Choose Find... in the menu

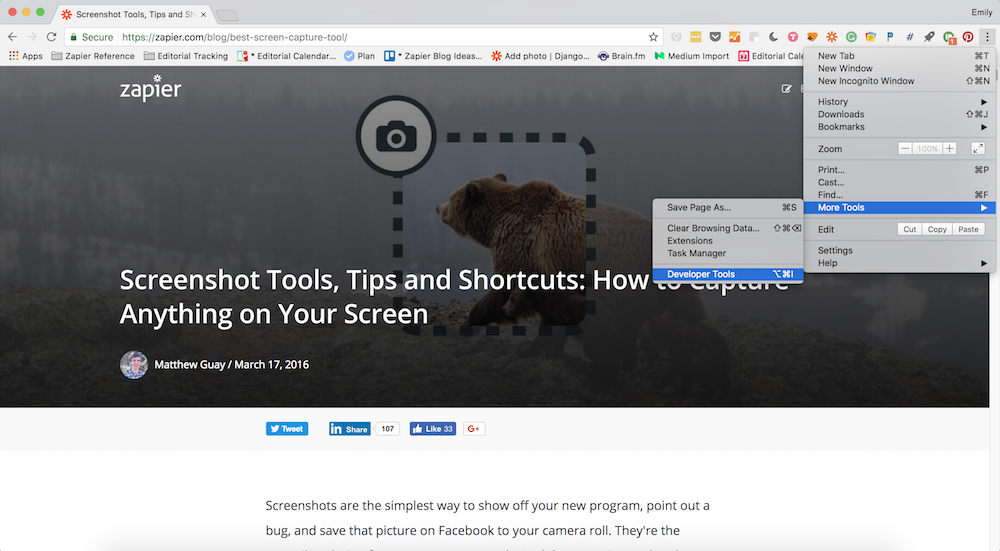[902, 195]
